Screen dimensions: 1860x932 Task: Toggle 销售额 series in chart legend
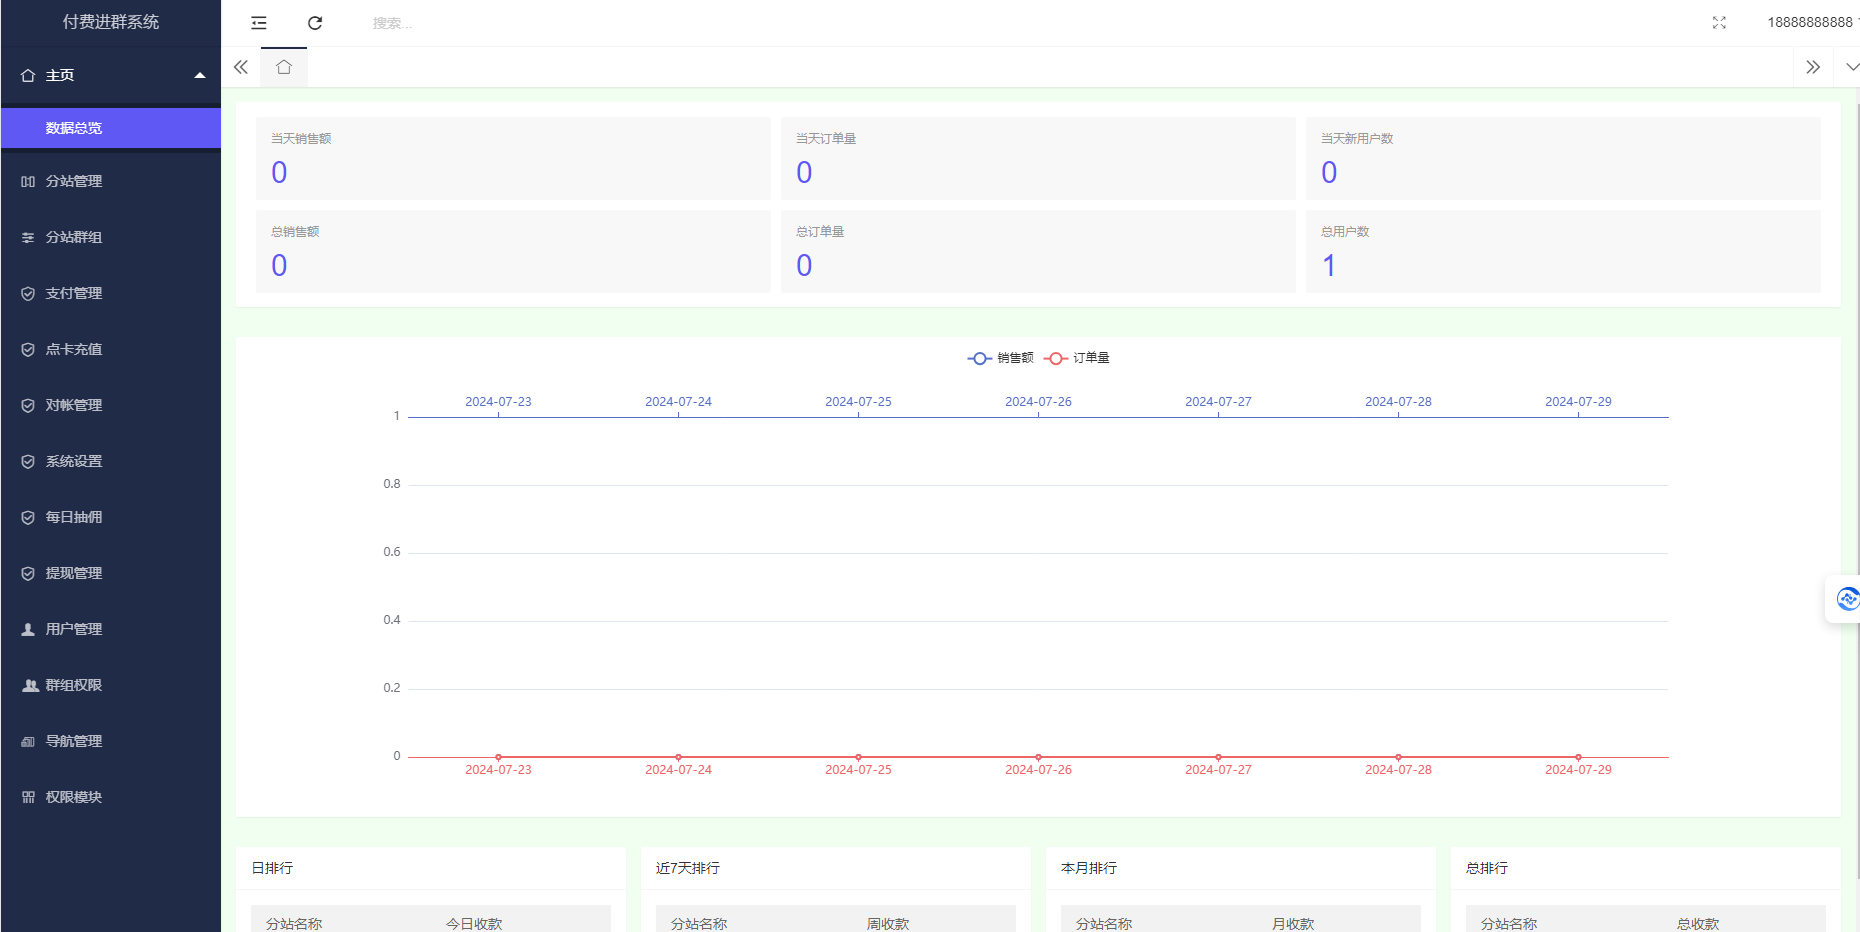click(x=1001, y=358)
